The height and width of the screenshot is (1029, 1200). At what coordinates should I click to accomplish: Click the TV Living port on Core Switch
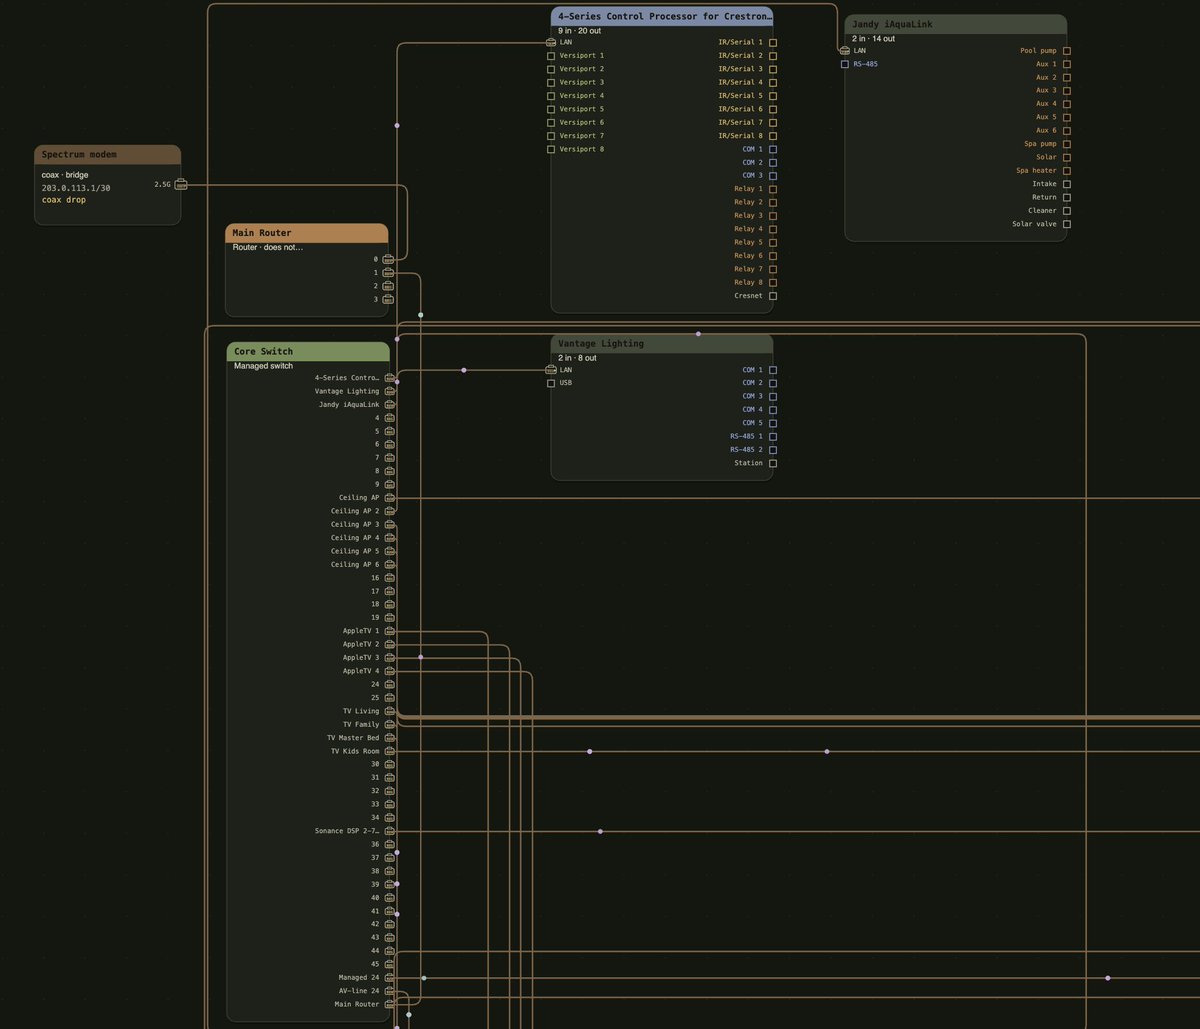tap(390, 711)
